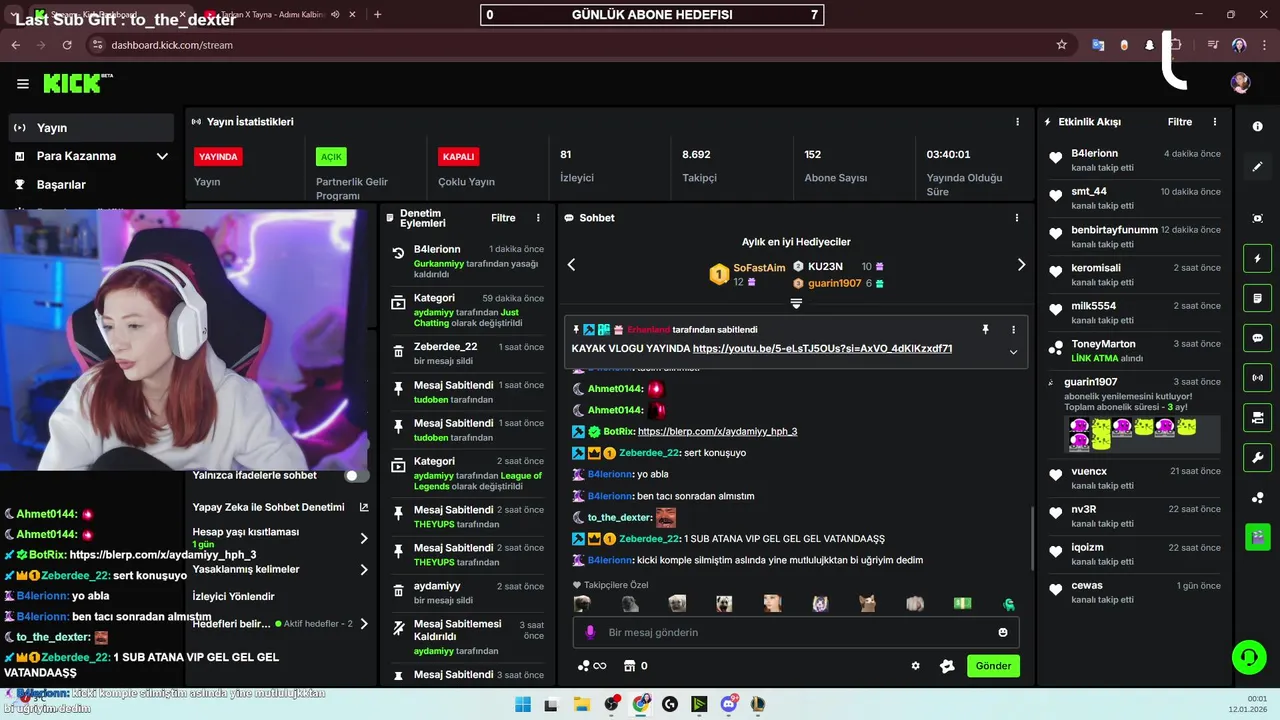Screen dimensions: 1280x720
Task: Toggle the document notes widget in sidebar
Action: [1258, 298]
